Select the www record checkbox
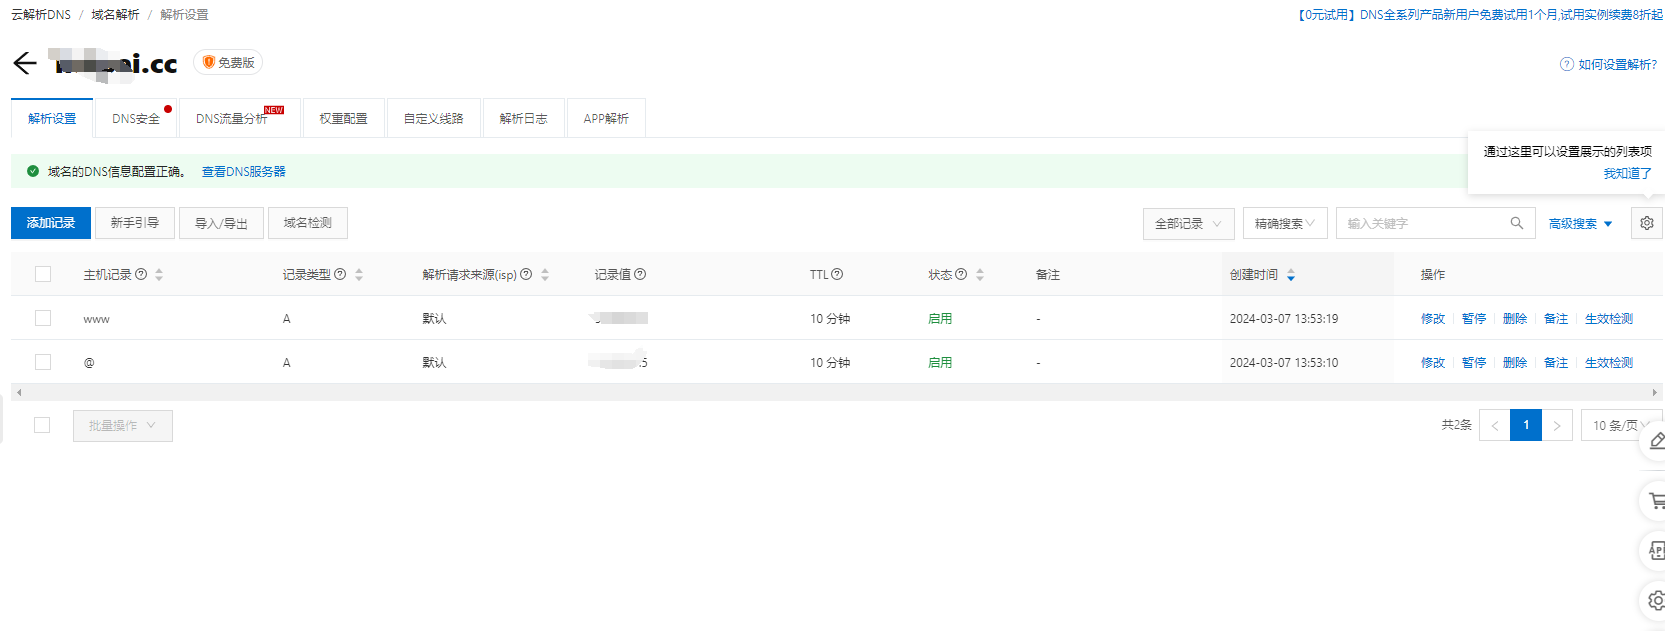This screenshot has width=1665, height=631. tap(43, 318)
